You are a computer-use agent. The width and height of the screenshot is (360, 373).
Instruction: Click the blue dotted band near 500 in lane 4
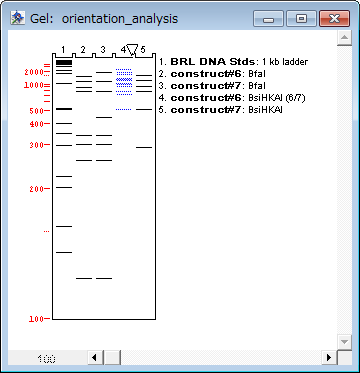pos(124,109)
